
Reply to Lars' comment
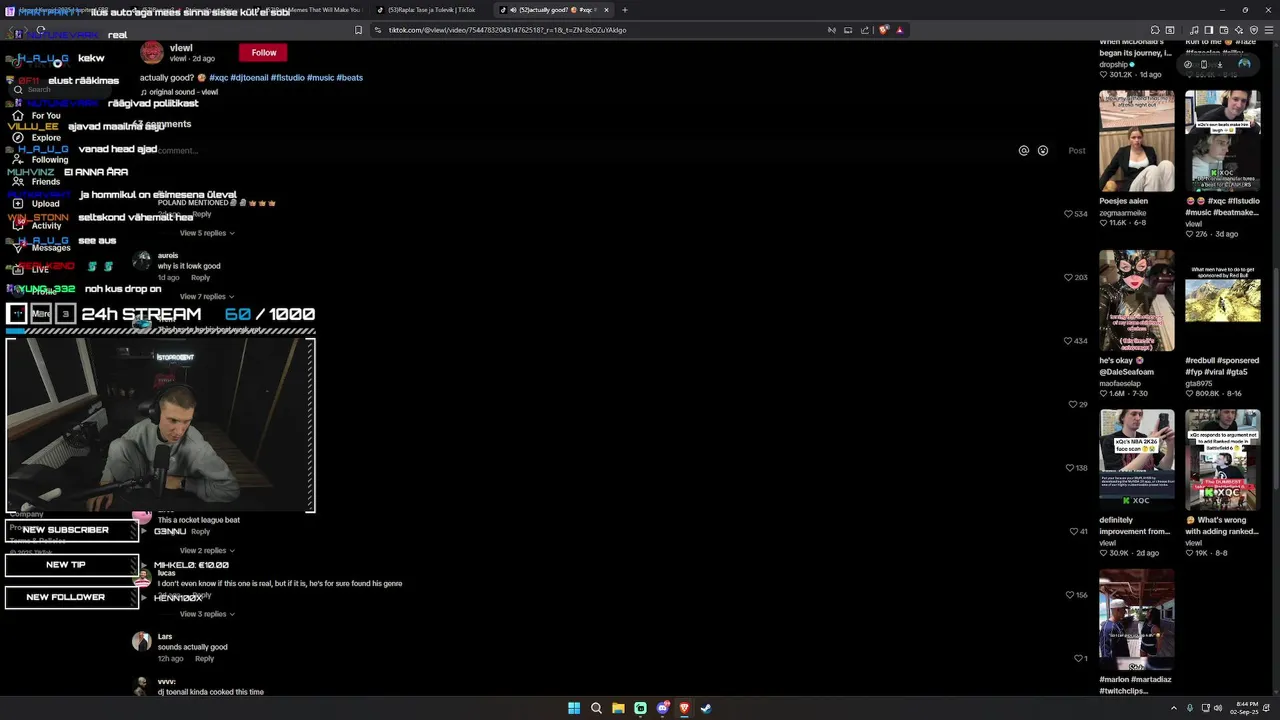tap(204, 659)
